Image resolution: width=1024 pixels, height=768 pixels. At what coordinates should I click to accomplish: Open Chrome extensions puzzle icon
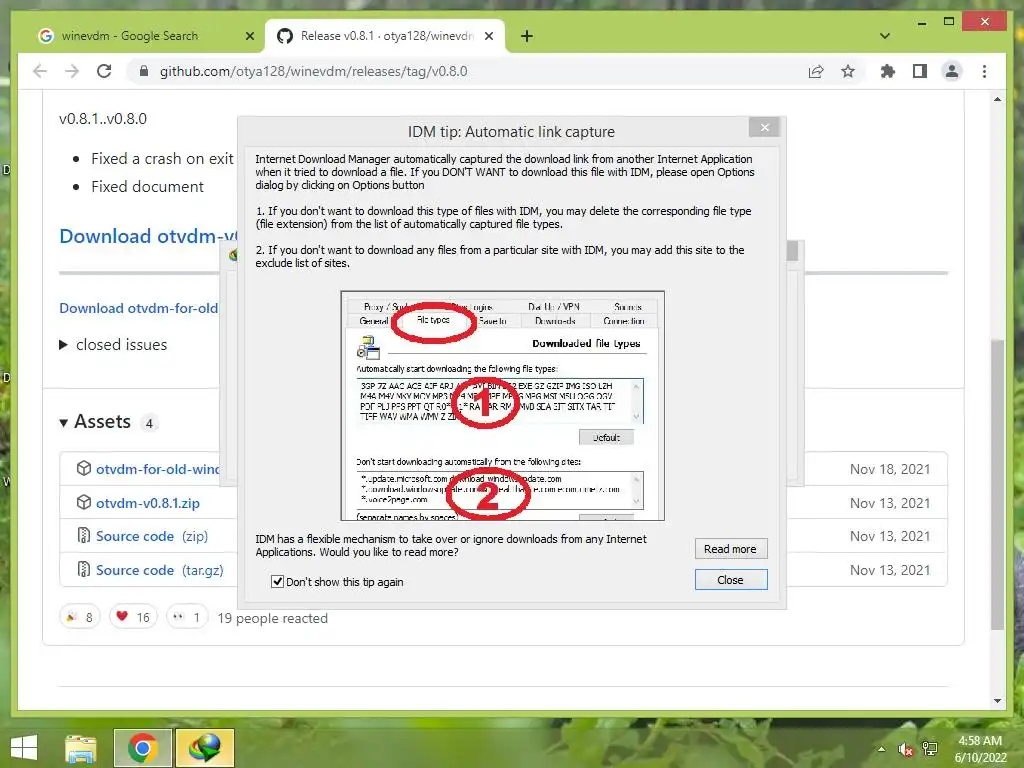(x=888, y=71)
